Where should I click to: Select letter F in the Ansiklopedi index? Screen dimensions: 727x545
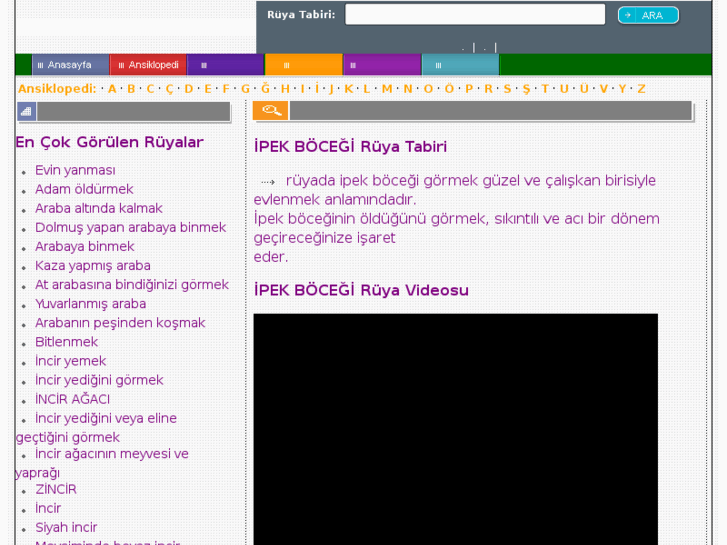pos(226,89)
